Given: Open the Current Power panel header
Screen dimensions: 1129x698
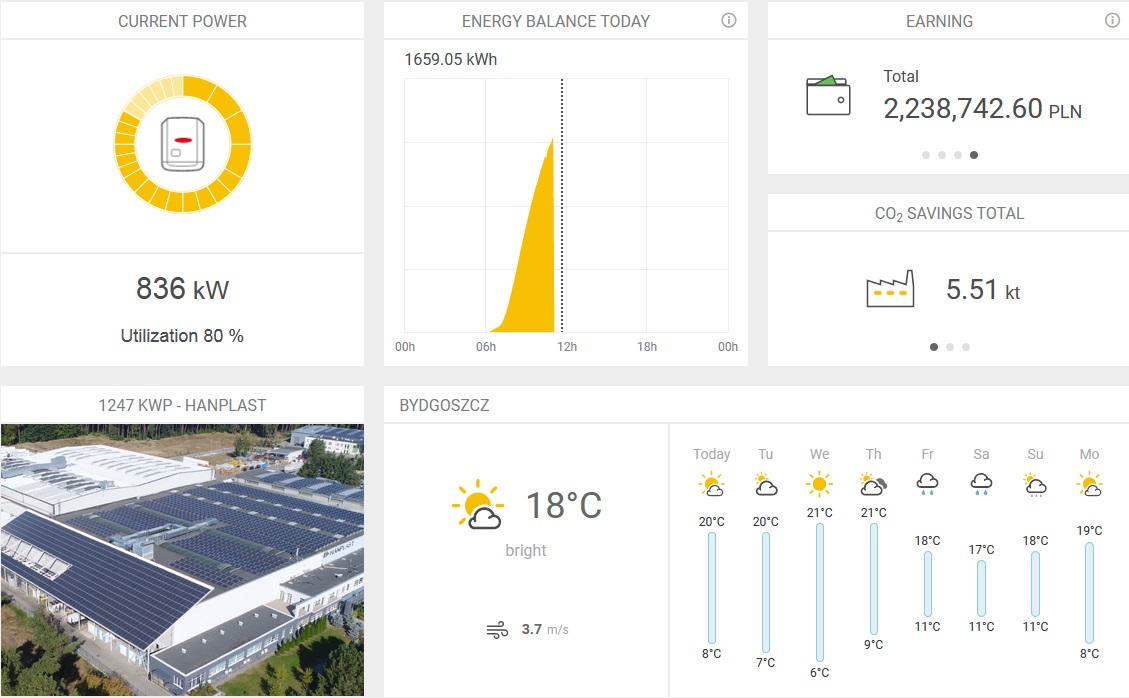Looking at the screenshot, I should click(x=182, y=21).
